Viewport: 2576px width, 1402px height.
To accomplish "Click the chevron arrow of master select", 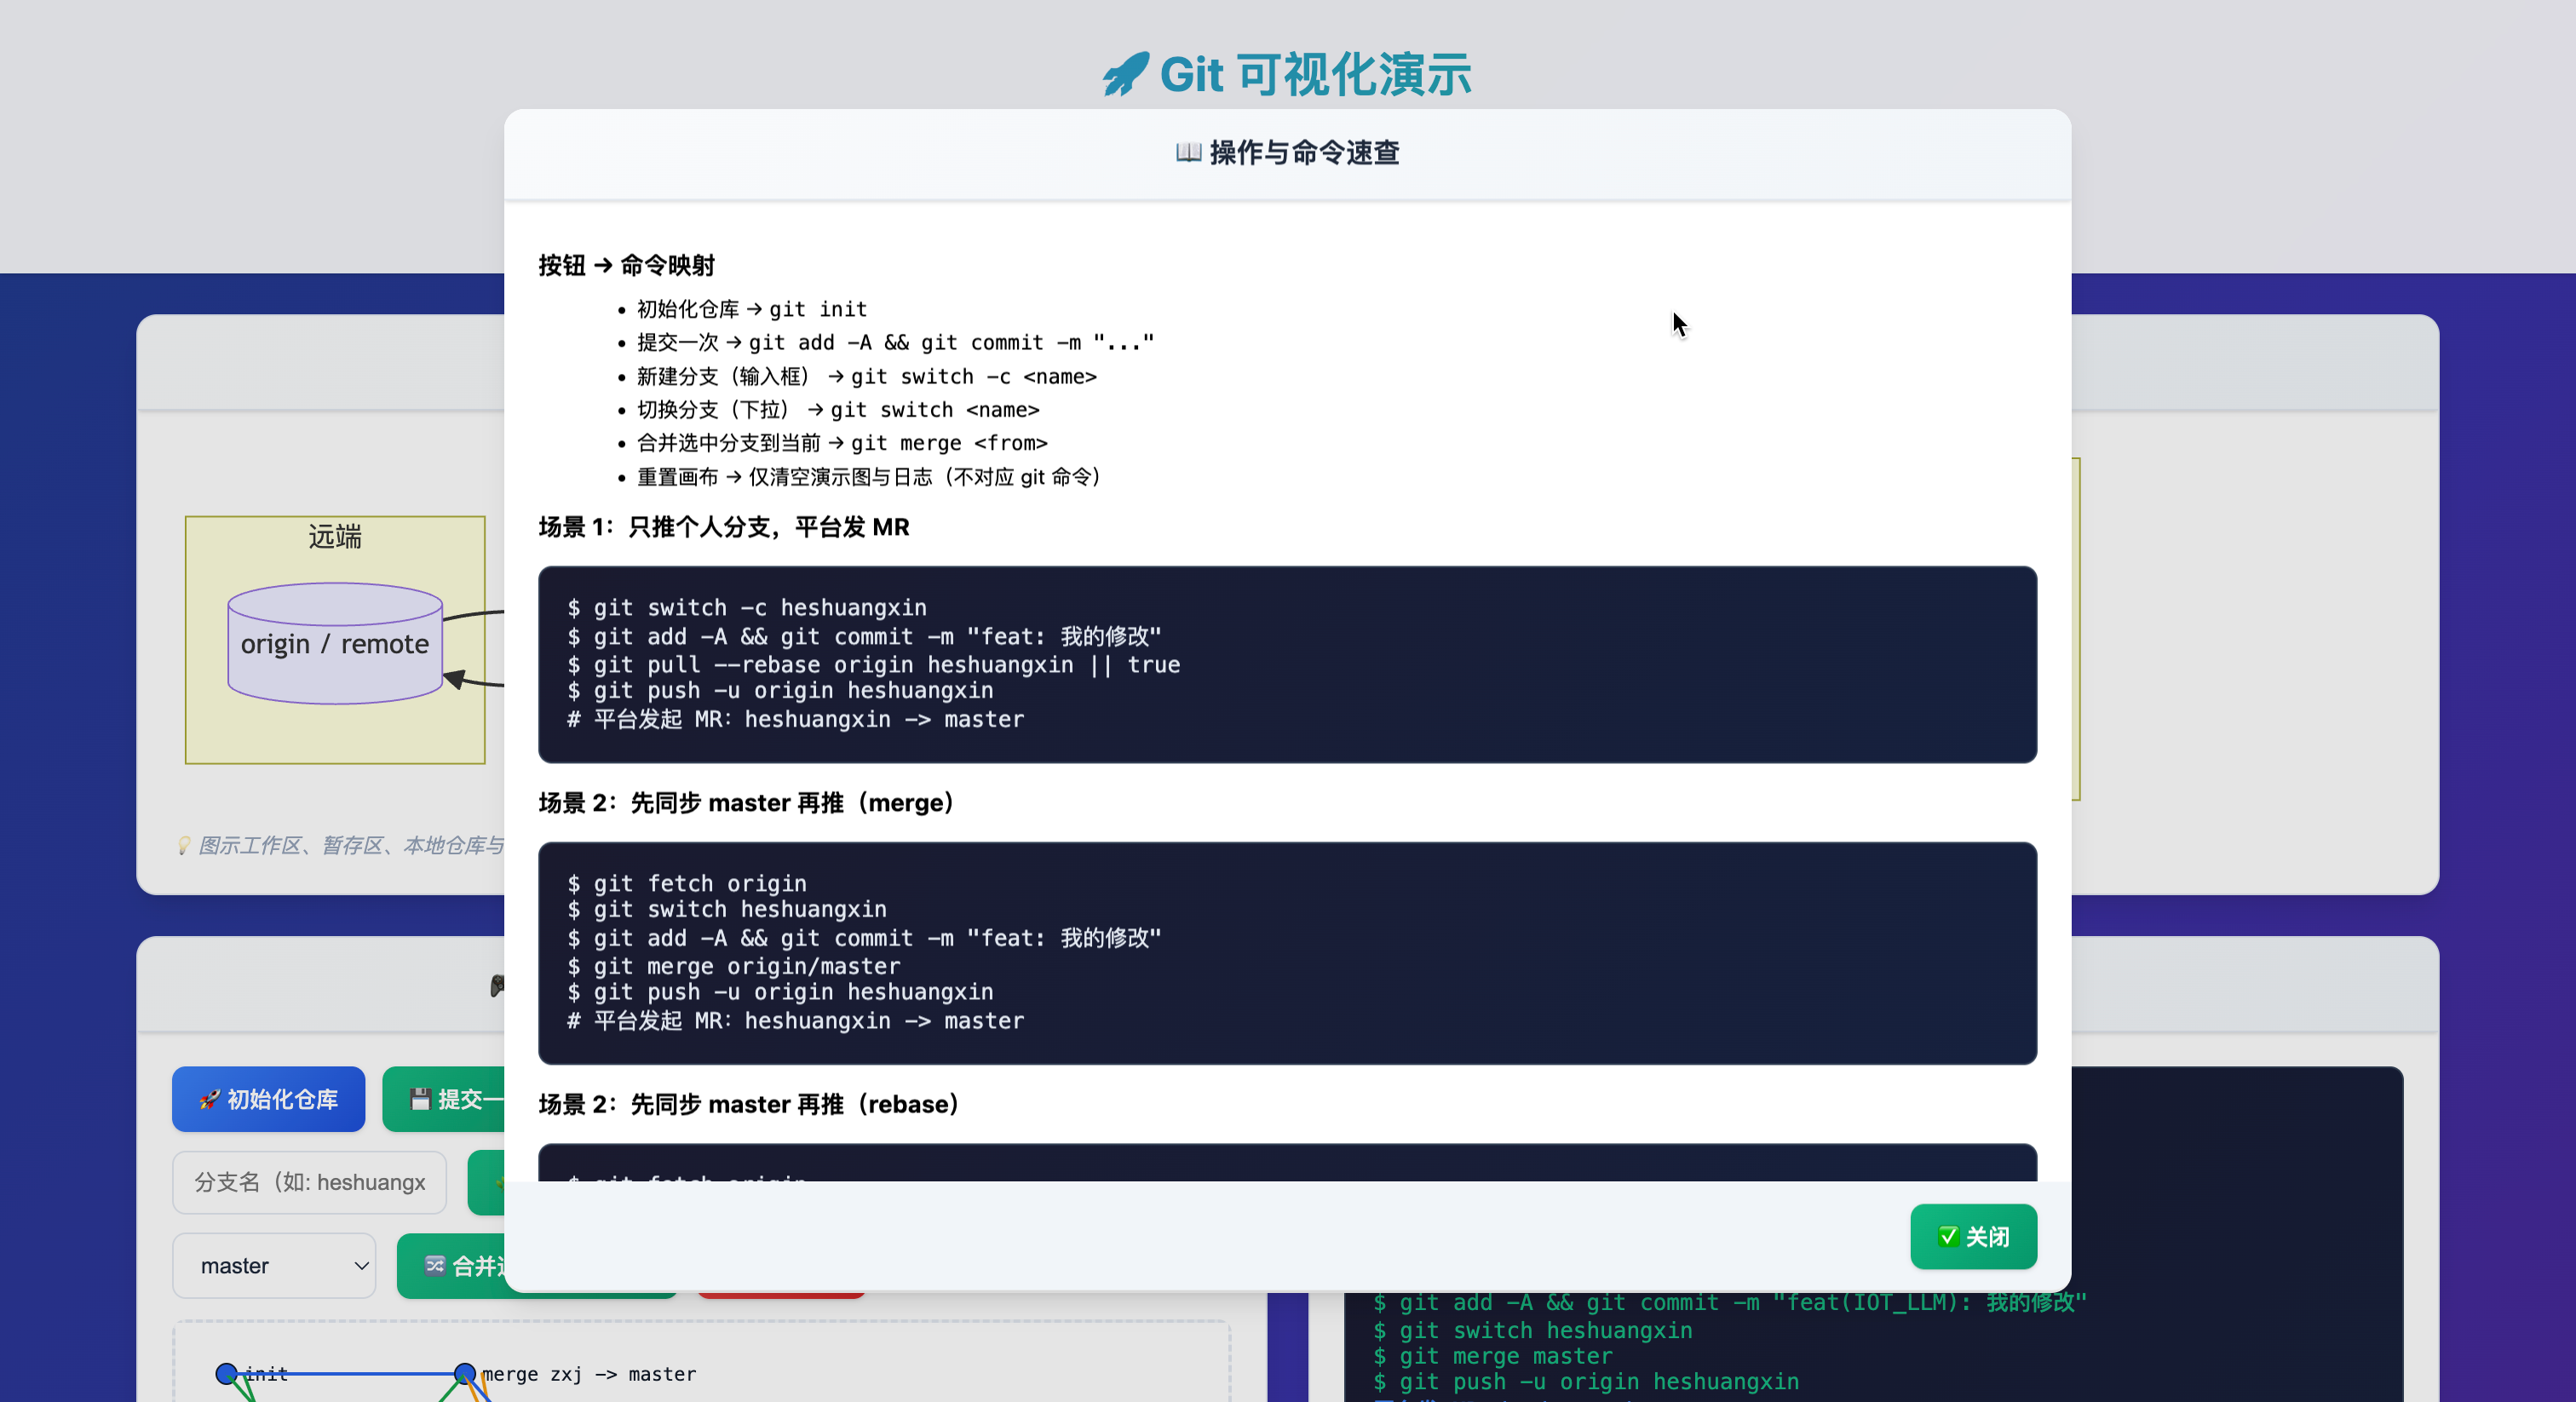I will click(x=361, y=1266).
